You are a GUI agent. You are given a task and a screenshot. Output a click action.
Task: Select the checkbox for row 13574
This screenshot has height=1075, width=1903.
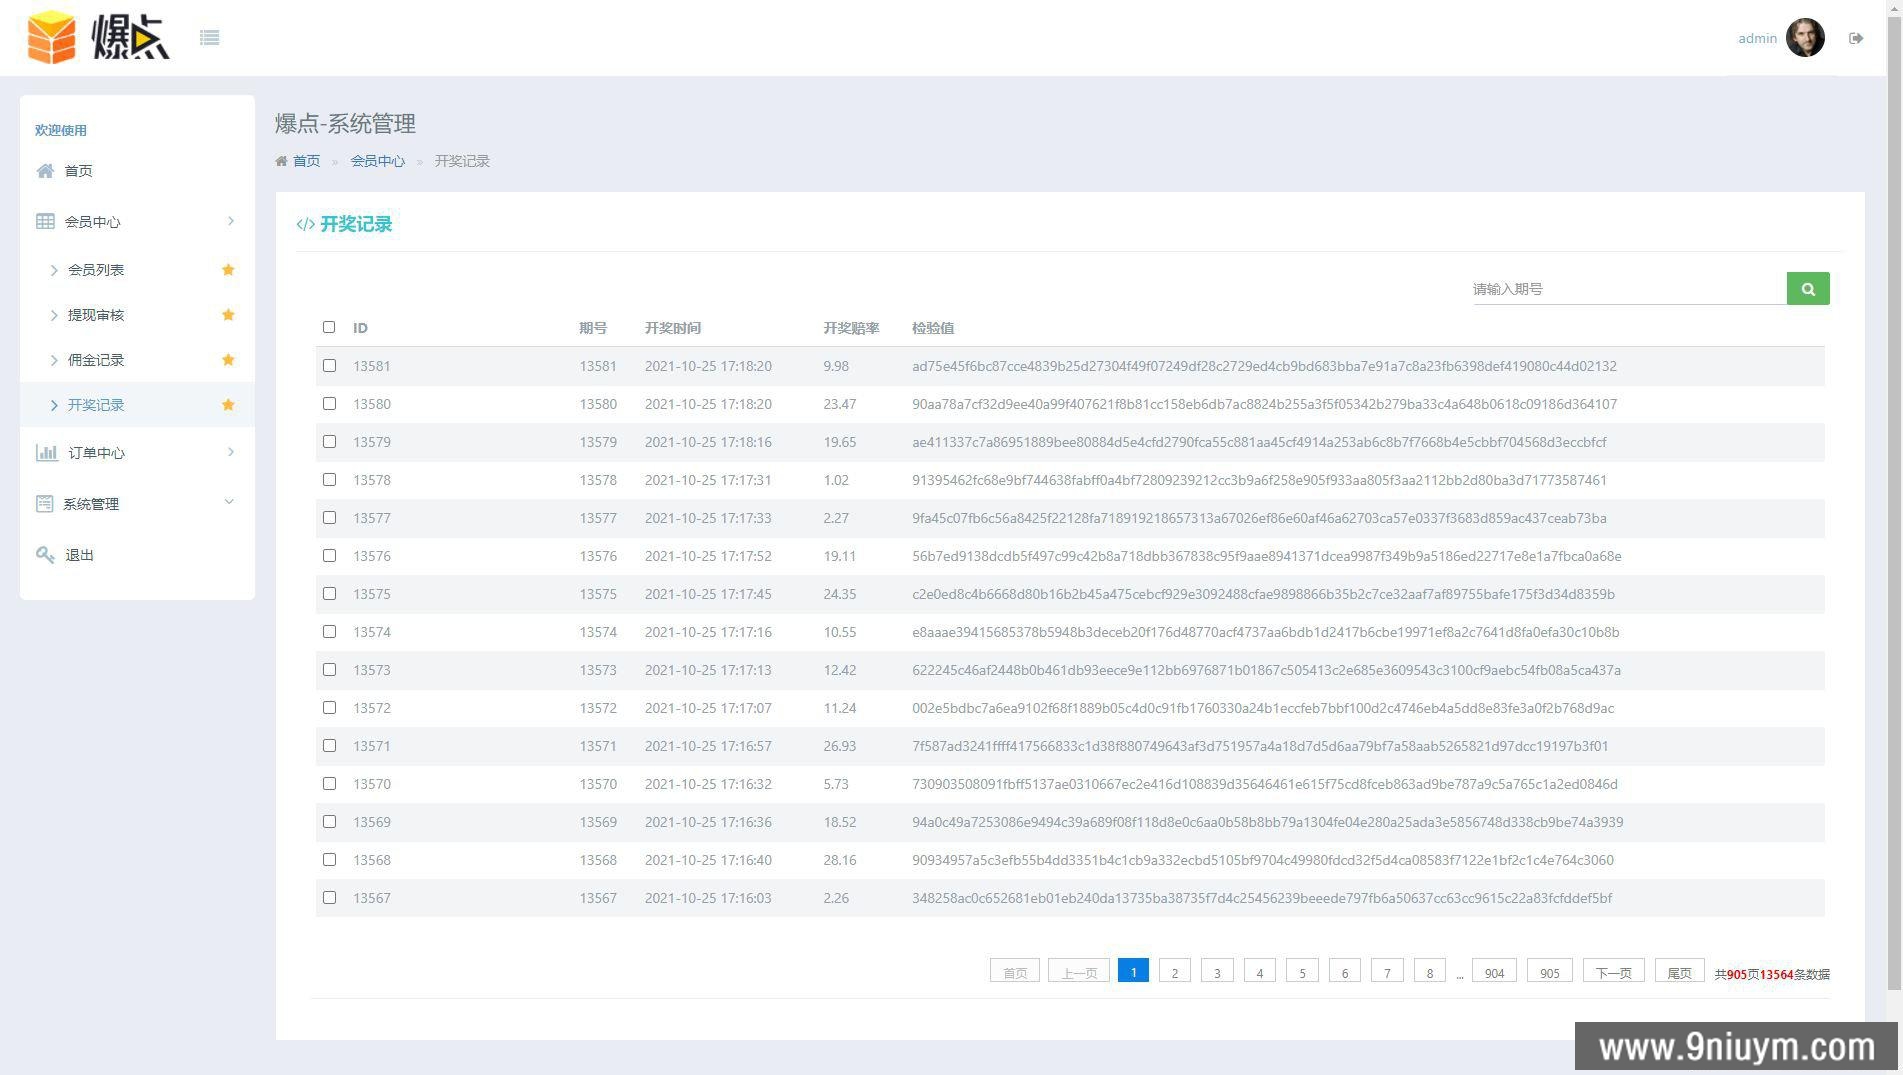[329, 632]
